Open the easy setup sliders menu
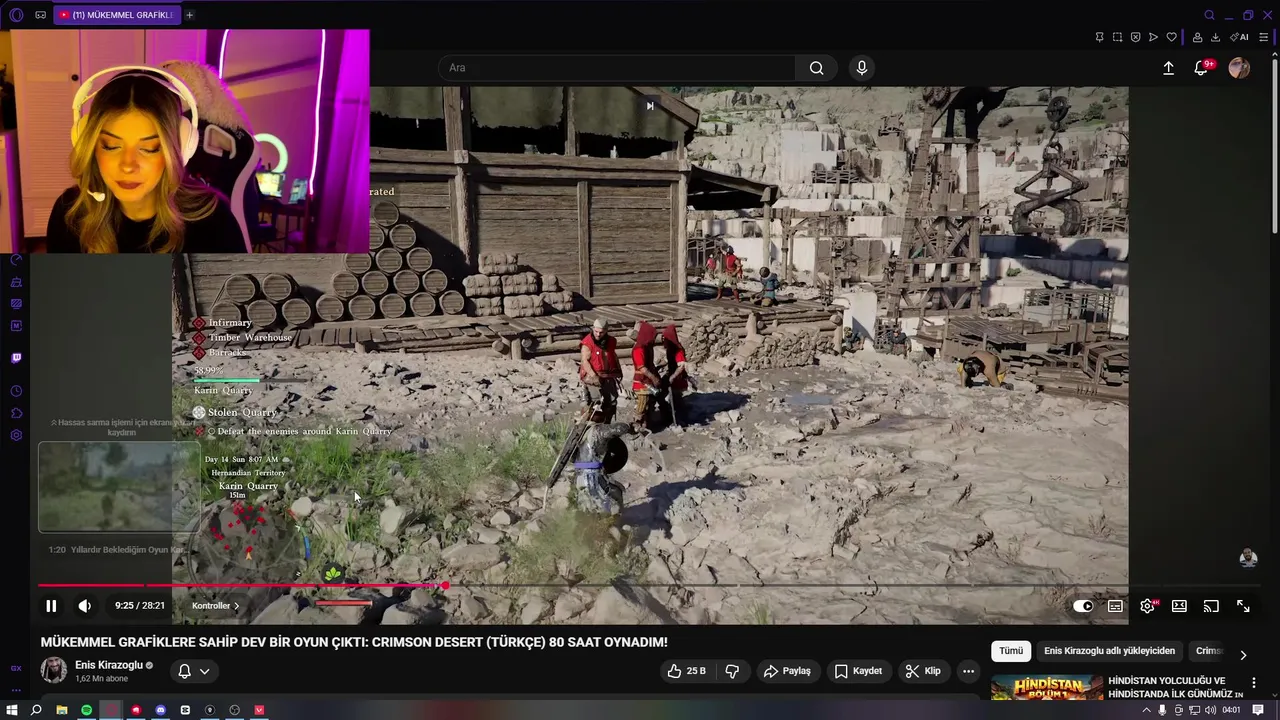1280x720 pixels. [1264, 37]
